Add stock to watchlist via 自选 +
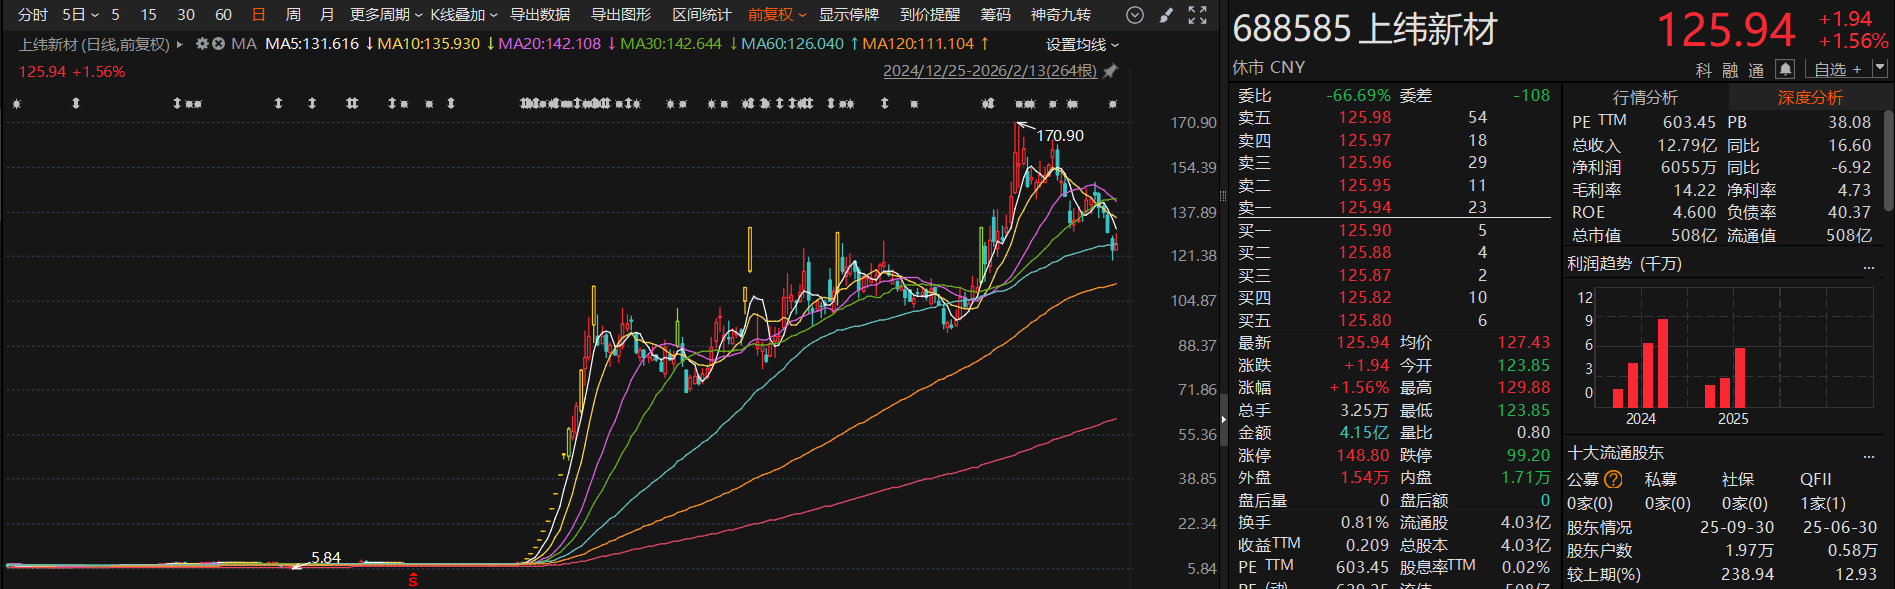 (x=1837, y=69)
